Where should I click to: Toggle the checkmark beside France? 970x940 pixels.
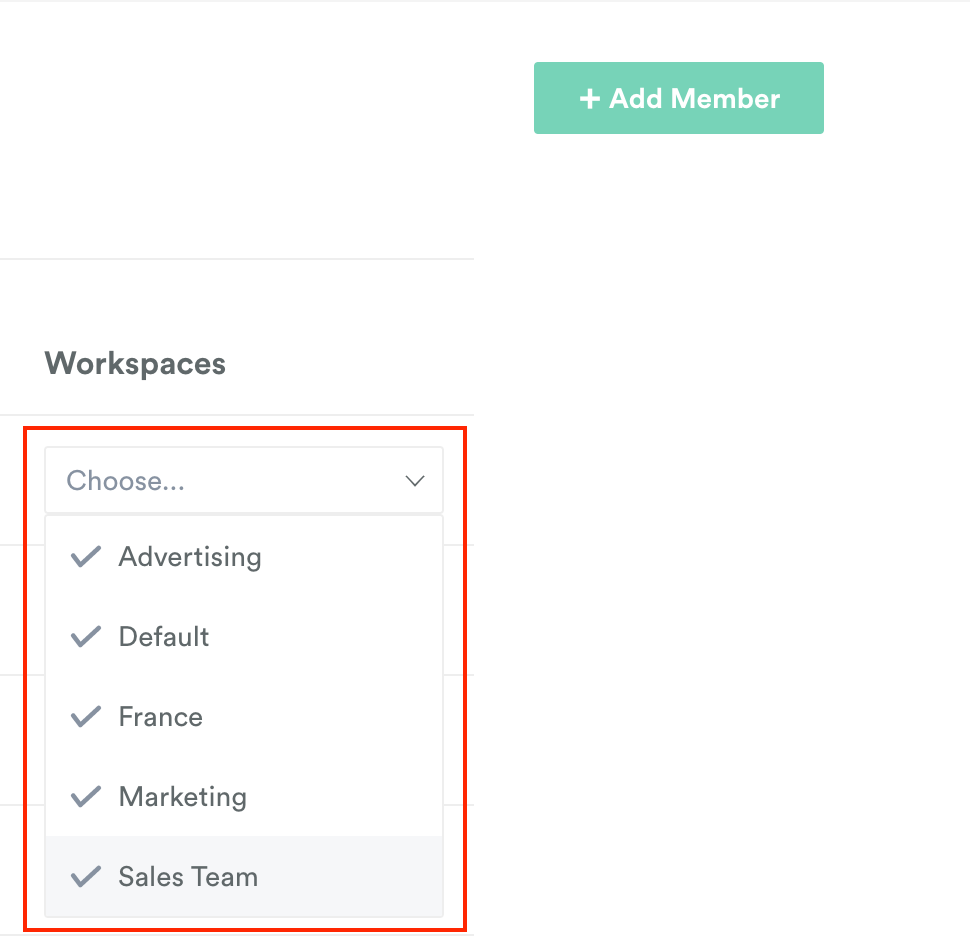85,717
